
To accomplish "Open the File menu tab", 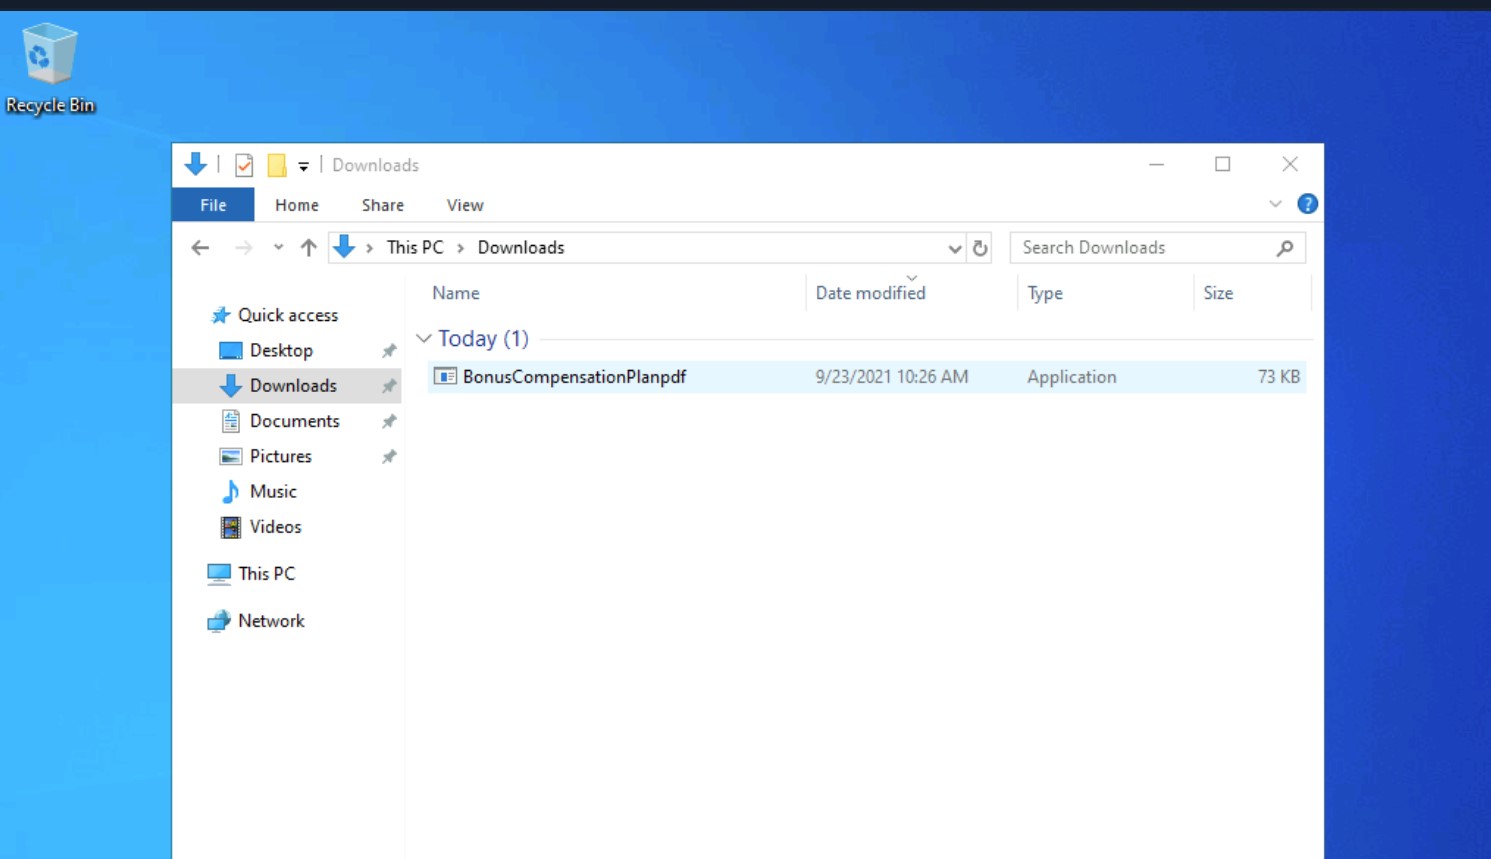I will (x=213, y=205).
